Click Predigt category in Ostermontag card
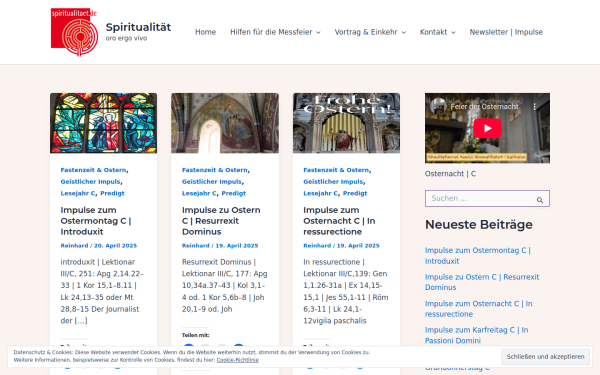This screenshot has height=375, width=600. tap(112, 193)
